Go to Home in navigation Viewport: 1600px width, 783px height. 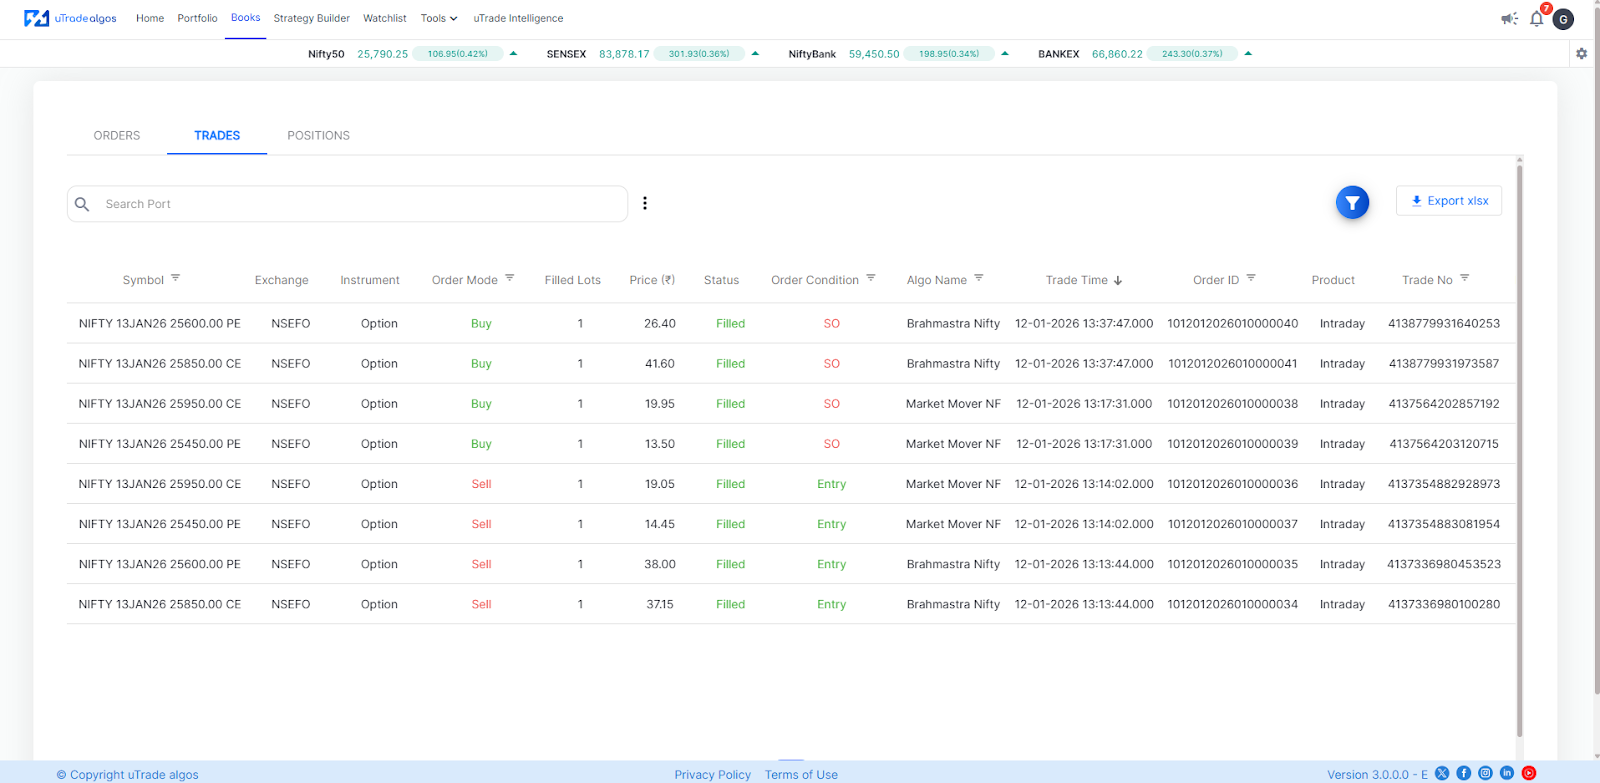(150, 18)
